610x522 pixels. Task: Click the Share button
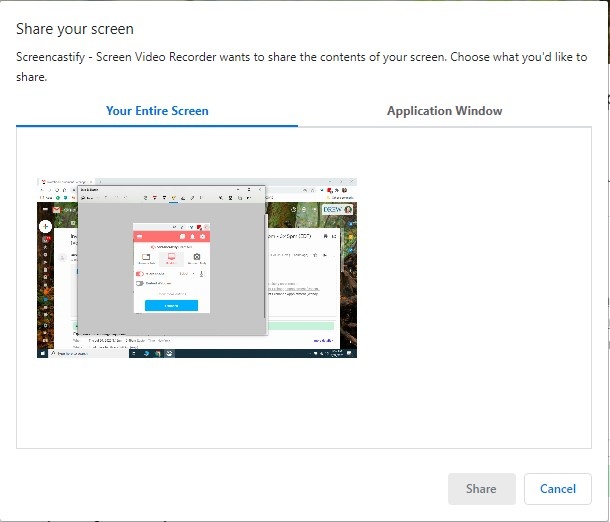[482, 489]
